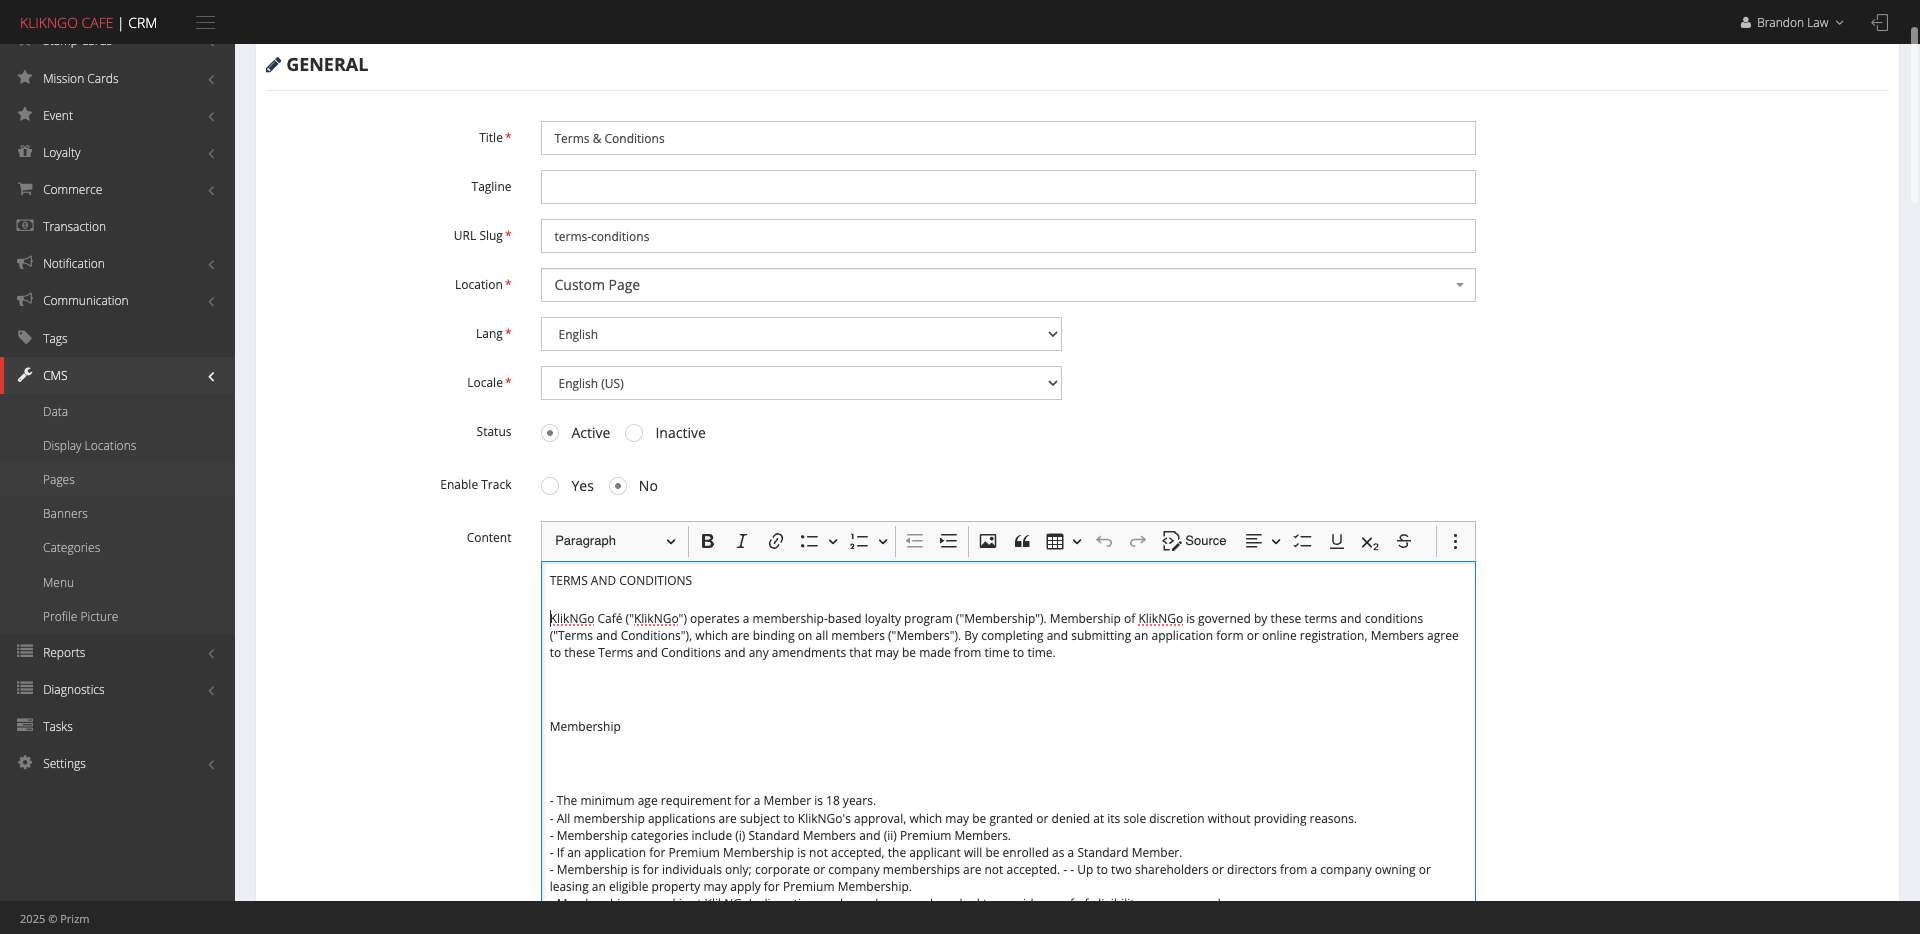Viewport: 1920px width, 934px height.
Task: Open Brandon Law user menu
Action: click(x=1792, y=22)
